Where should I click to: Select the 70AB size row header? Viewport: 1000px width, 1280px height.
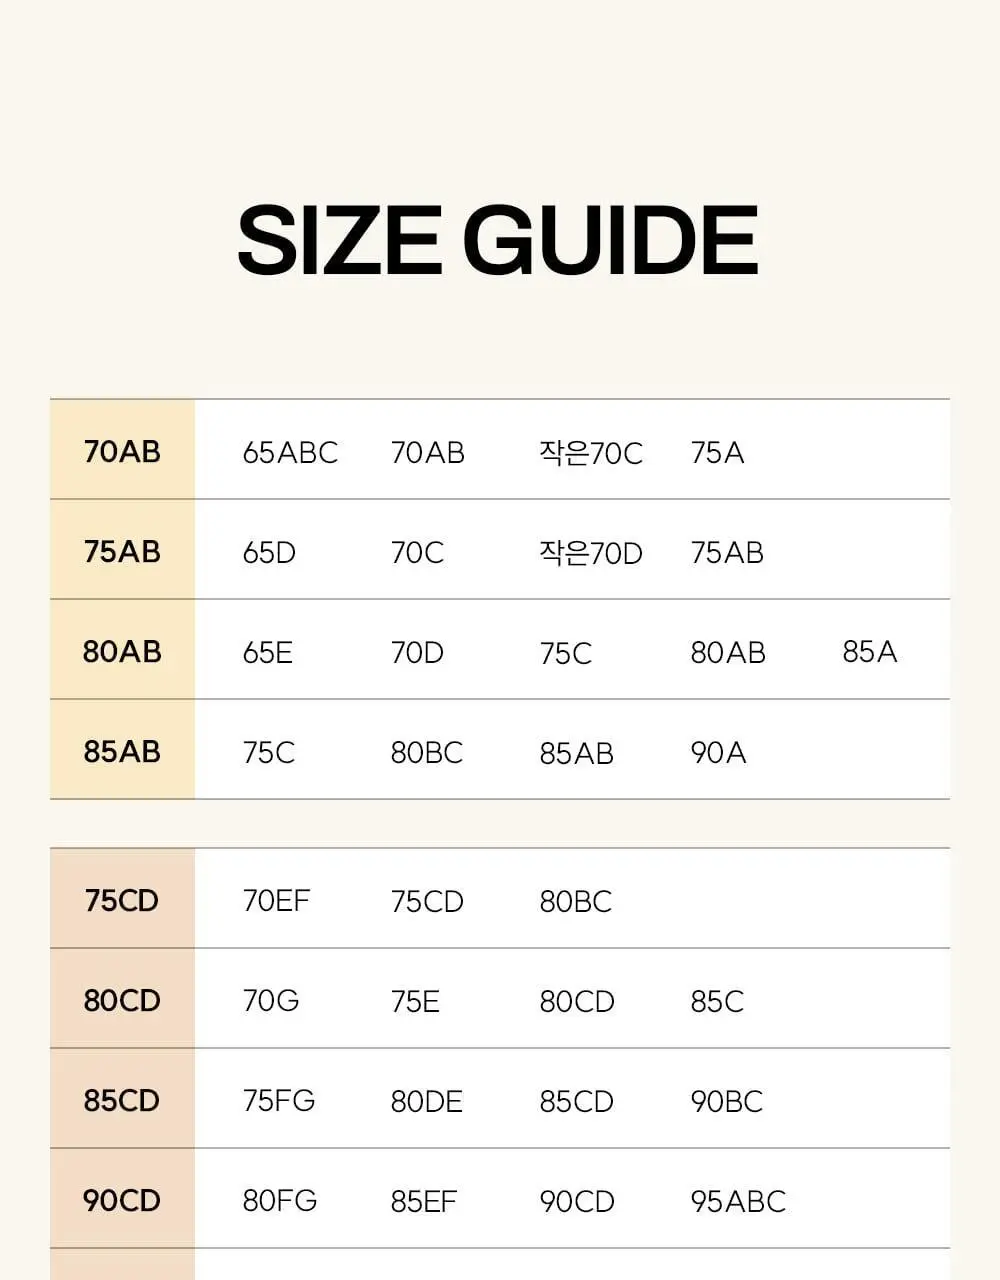[122, 450]
